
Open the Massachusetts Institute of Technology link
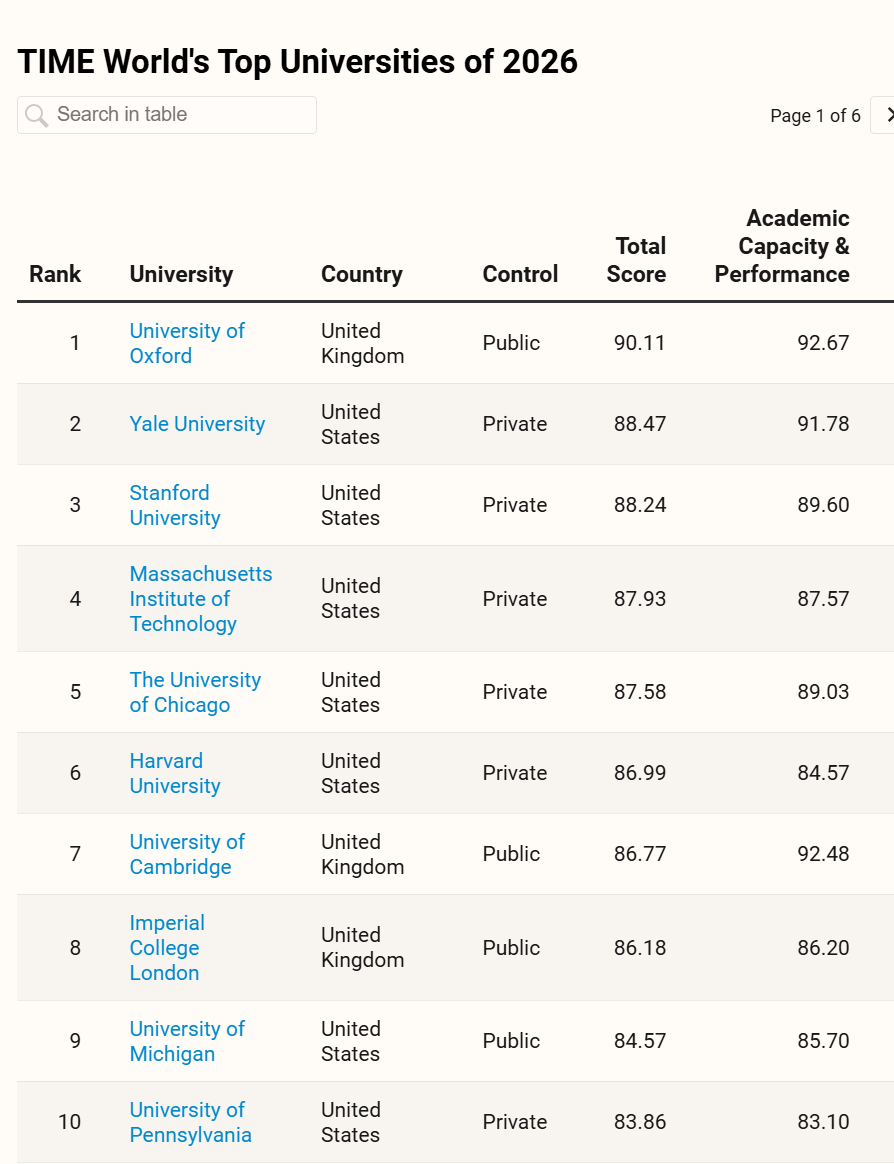point(200,599)
